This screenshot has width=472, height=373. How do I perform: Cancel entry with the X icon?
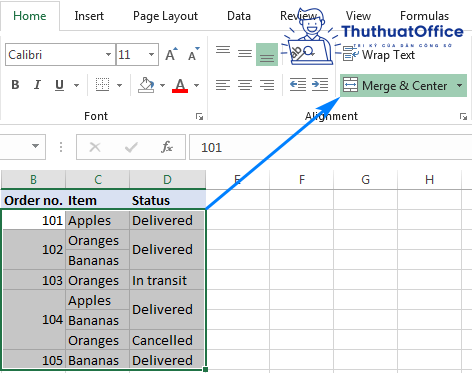click(x=95, y=147)
